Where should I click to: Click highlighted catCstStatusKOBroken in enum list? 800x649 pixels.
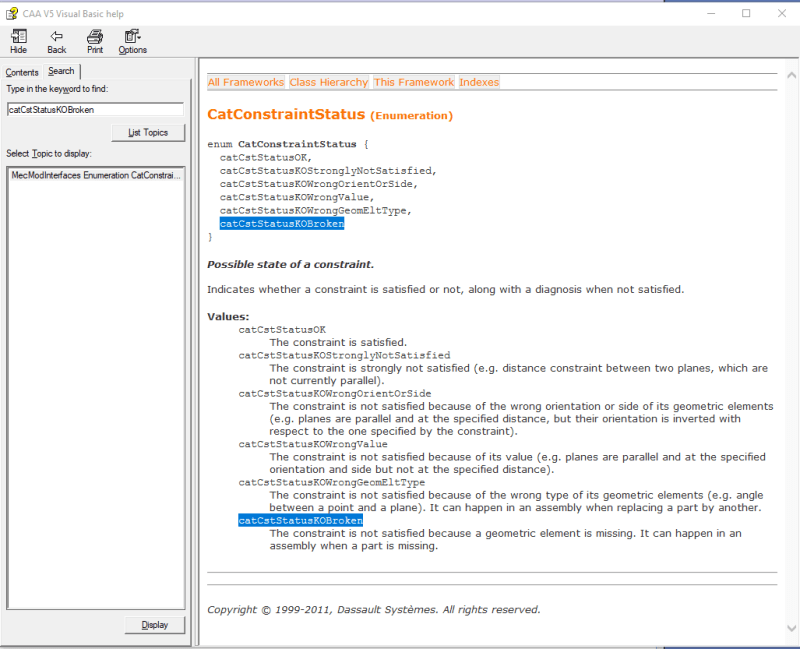(282, 223)
